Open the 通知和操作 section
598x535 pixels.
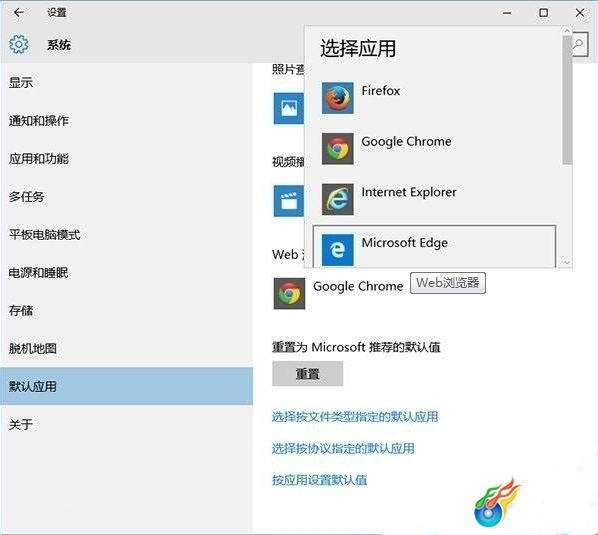pos(39,120)
